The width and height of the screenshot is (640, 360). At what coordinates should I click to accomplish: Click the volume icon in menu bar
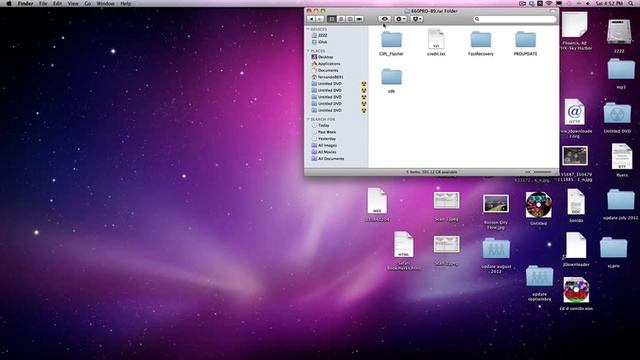click(588, 3)
